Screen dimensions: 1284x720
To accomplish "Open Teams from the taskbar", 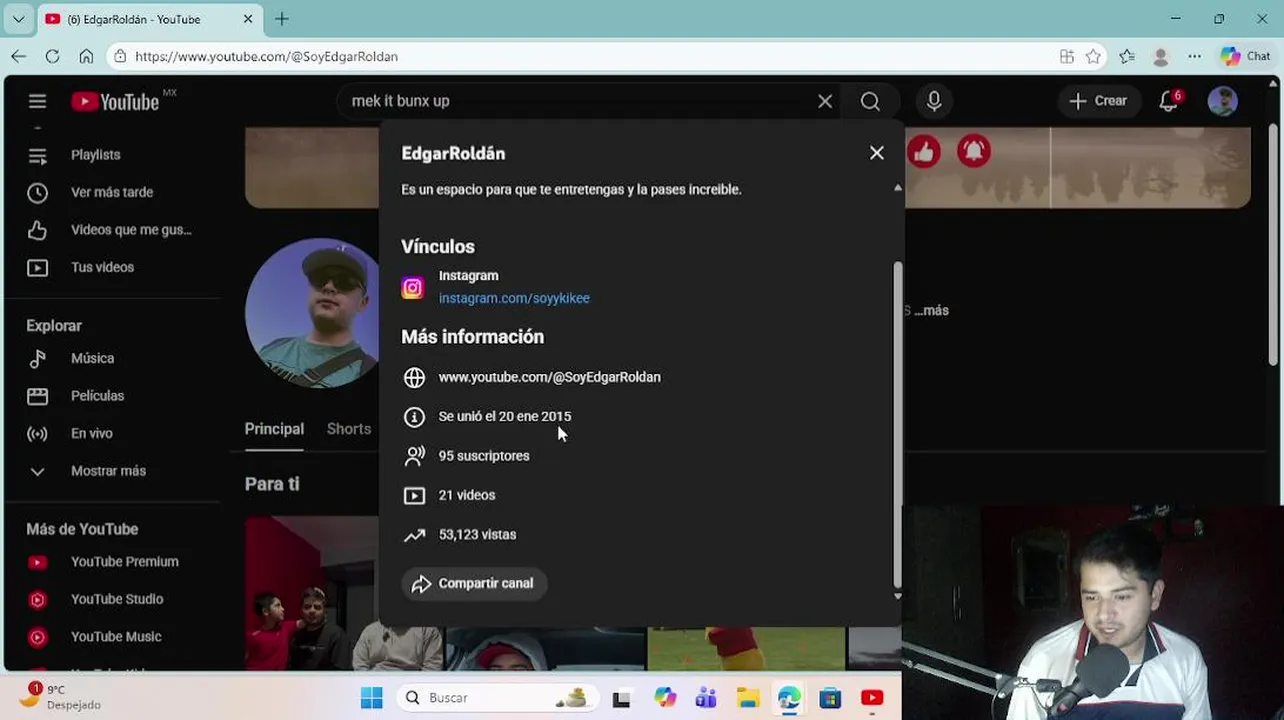I will pos(706,698).
